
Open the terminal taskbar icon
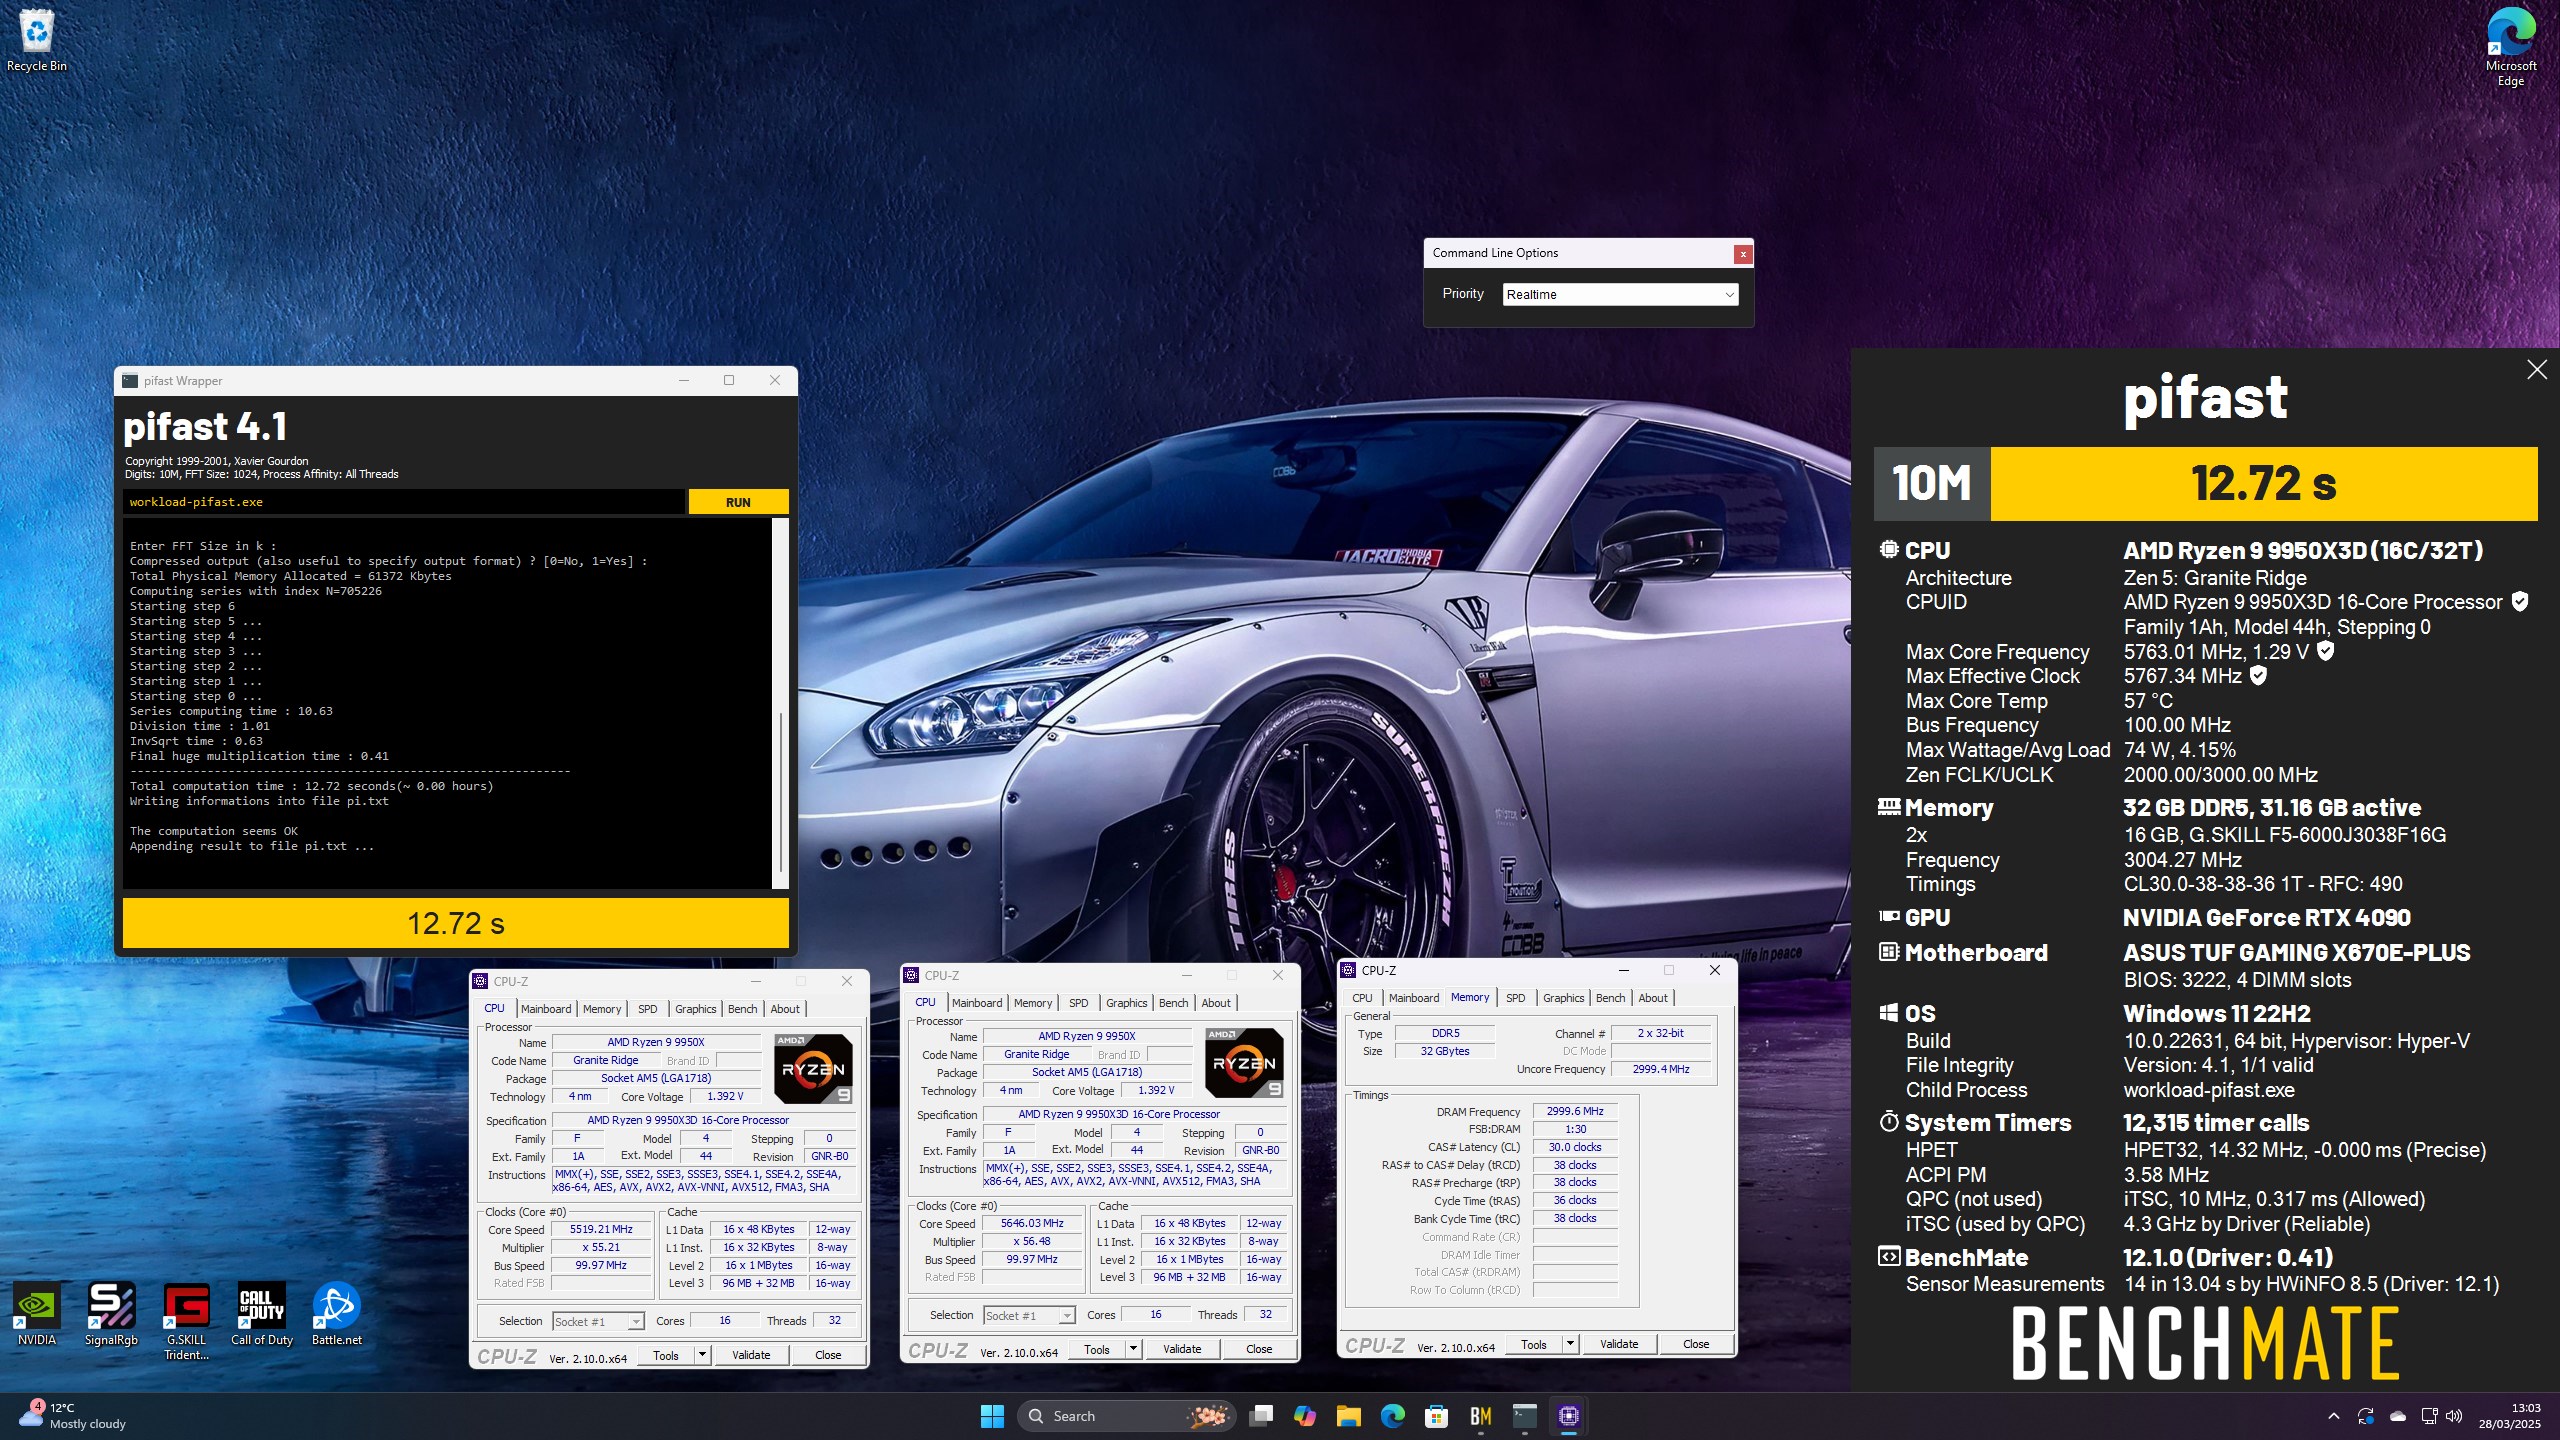coord(1524,1416)
